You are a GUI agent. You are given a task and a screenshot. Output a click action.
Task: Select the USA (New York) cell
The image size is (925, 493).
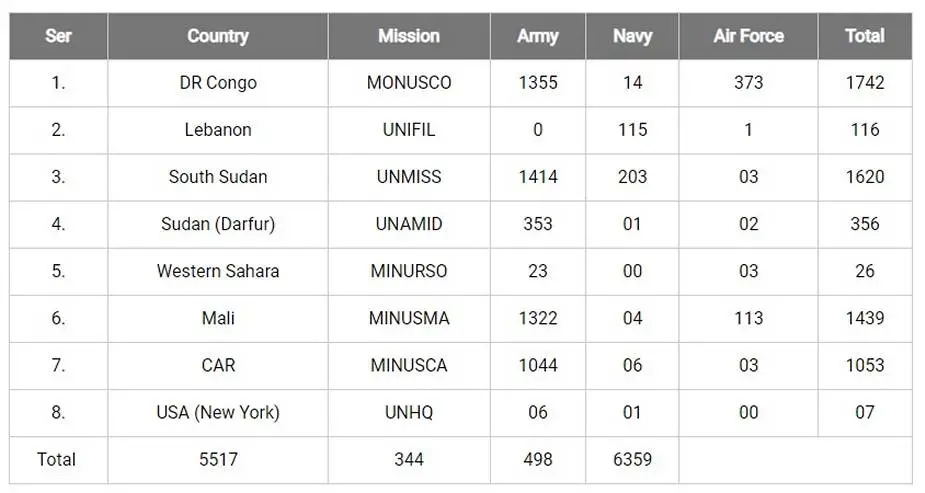click(x=217, y=412)
